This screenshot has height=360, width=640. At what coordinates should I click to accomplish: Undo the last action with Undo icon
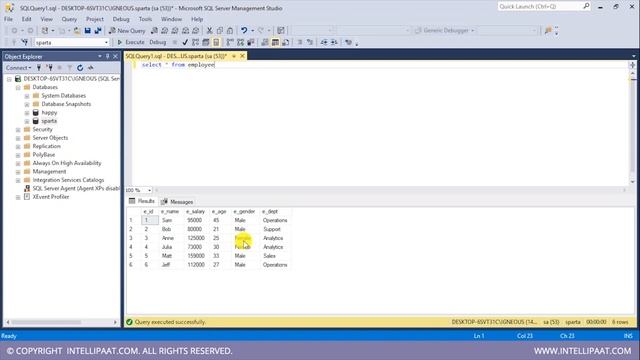tap(244, 31)
